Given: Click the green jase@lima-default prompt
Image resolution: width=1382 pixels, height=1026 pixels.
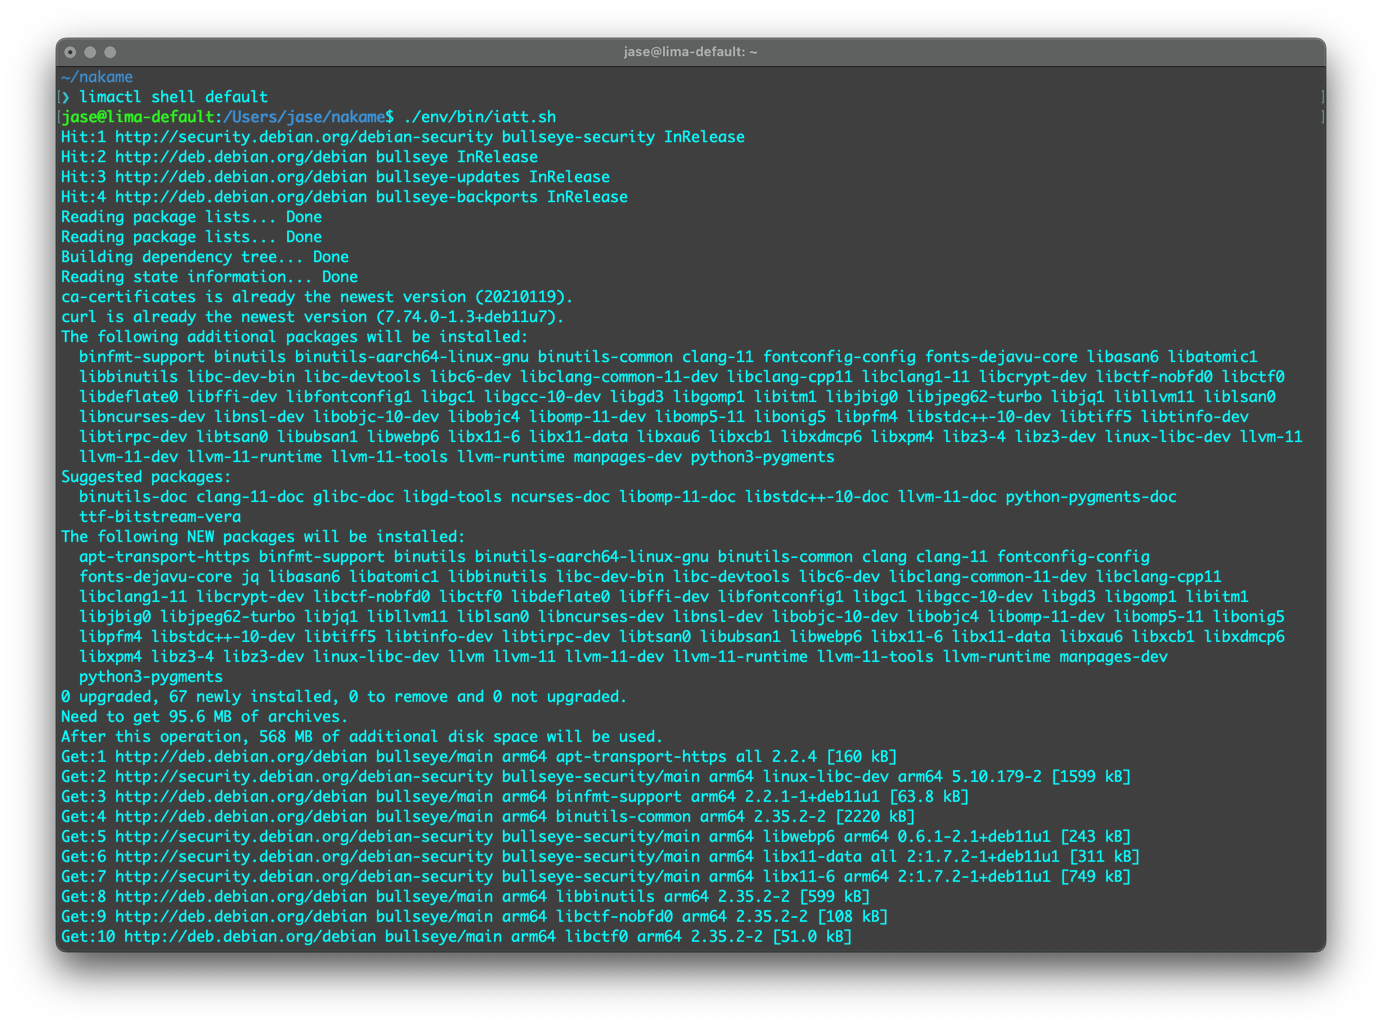Looking at the screenshot, I should 138,117.
